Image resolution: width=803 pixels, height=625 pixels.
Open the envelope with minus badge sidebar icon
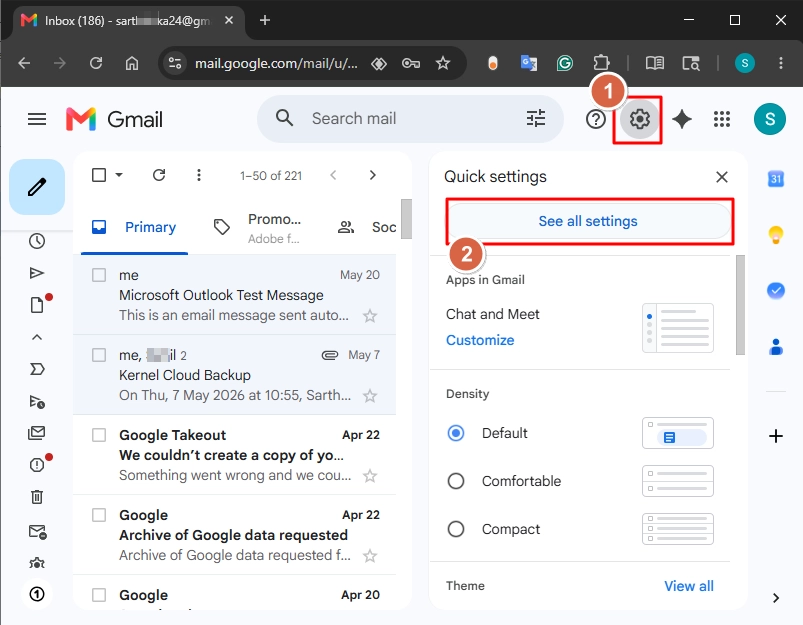coord(37,532)
